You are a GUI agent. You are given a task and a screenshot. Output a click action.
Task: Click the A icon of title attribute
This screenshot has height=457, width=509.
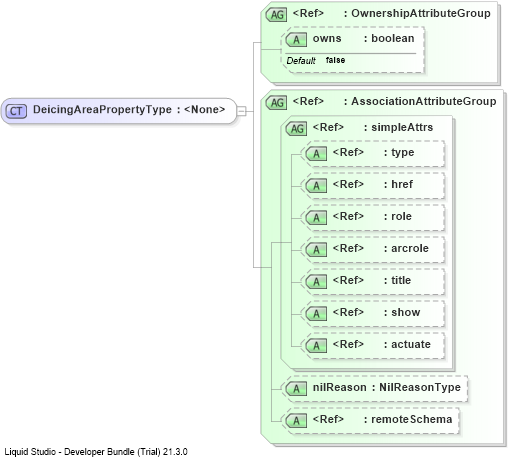[316, 282]
